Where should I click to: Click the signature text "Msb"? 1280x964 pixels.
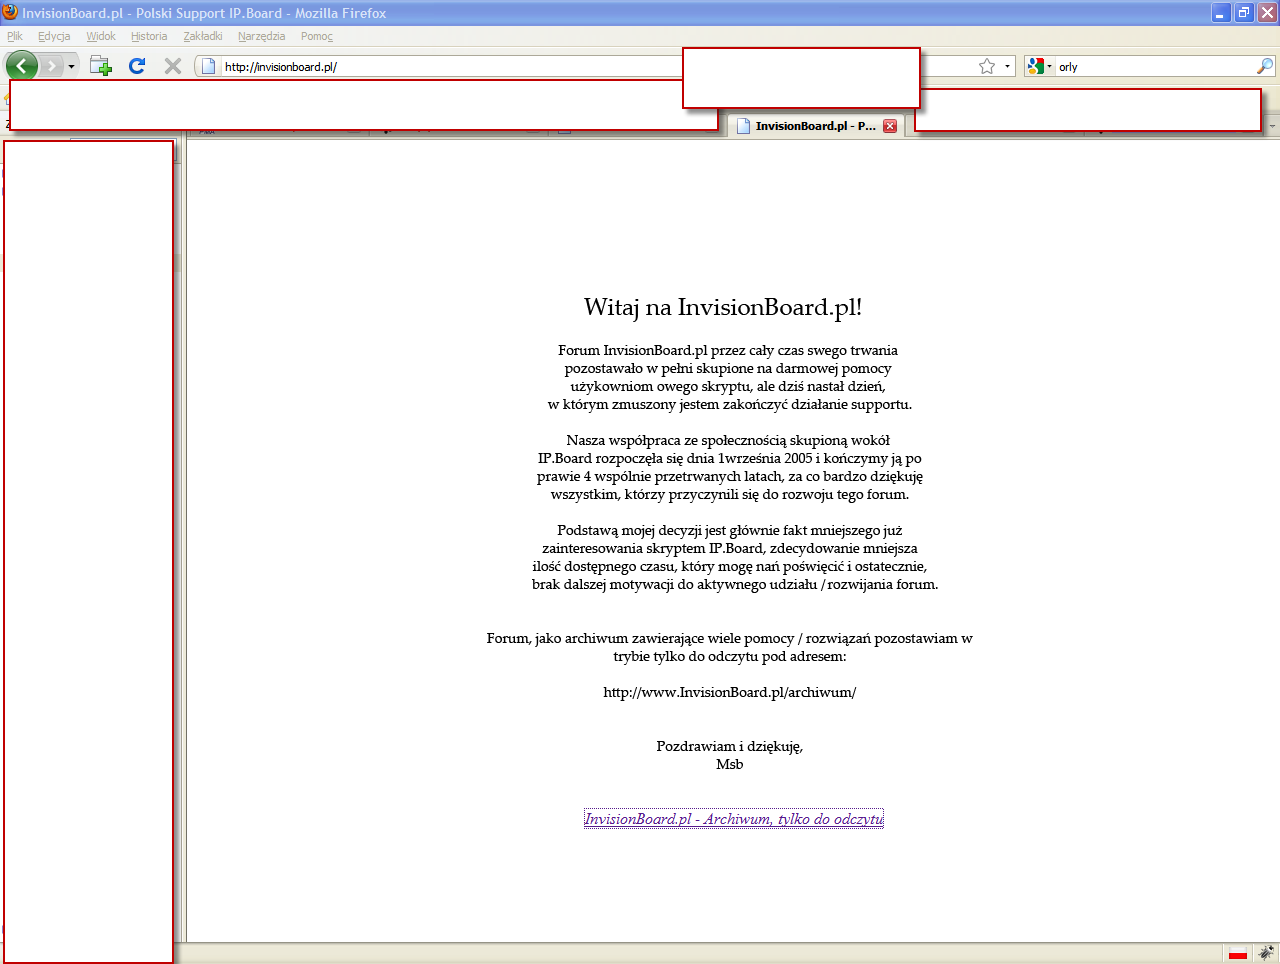[730, 764]
